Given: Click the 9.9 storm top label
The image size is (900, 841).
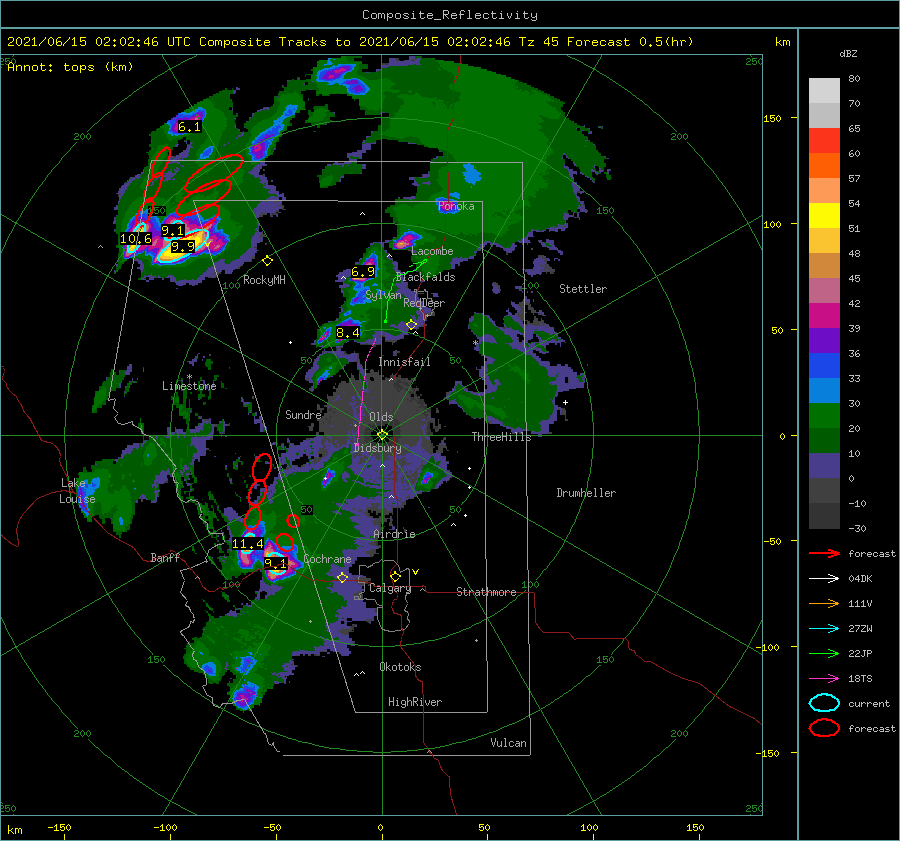Looking at the screenshot, I should 183,247.
